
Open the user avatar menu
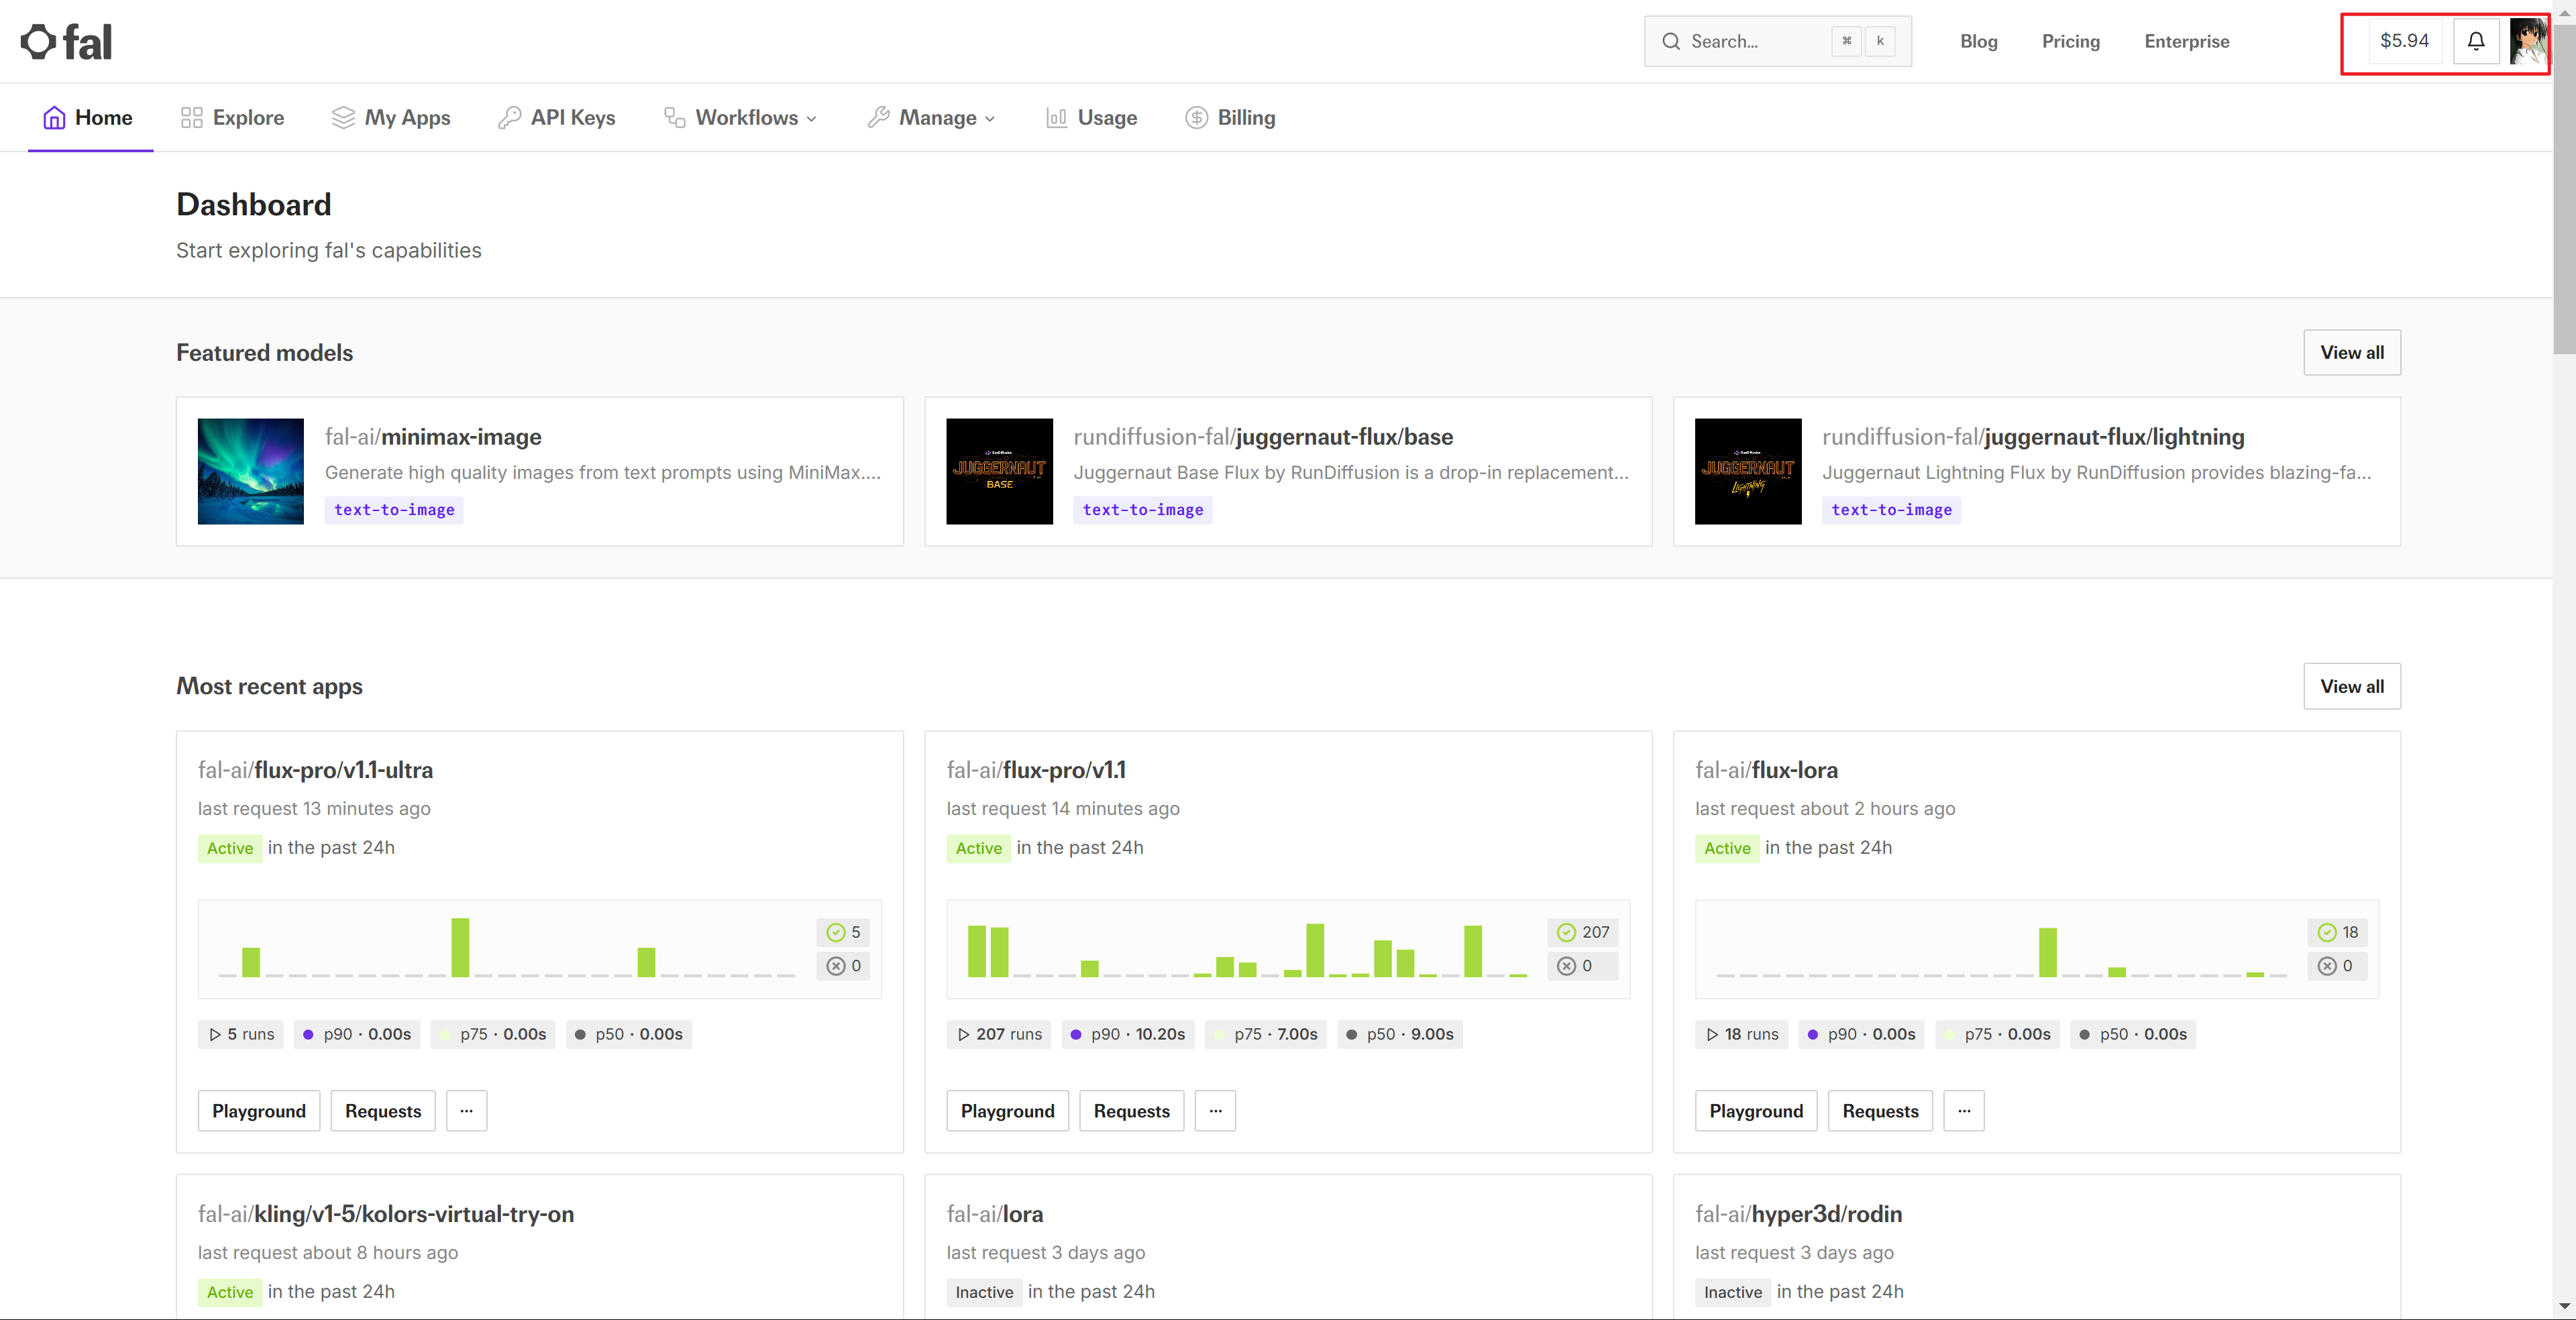point(2528,41)
